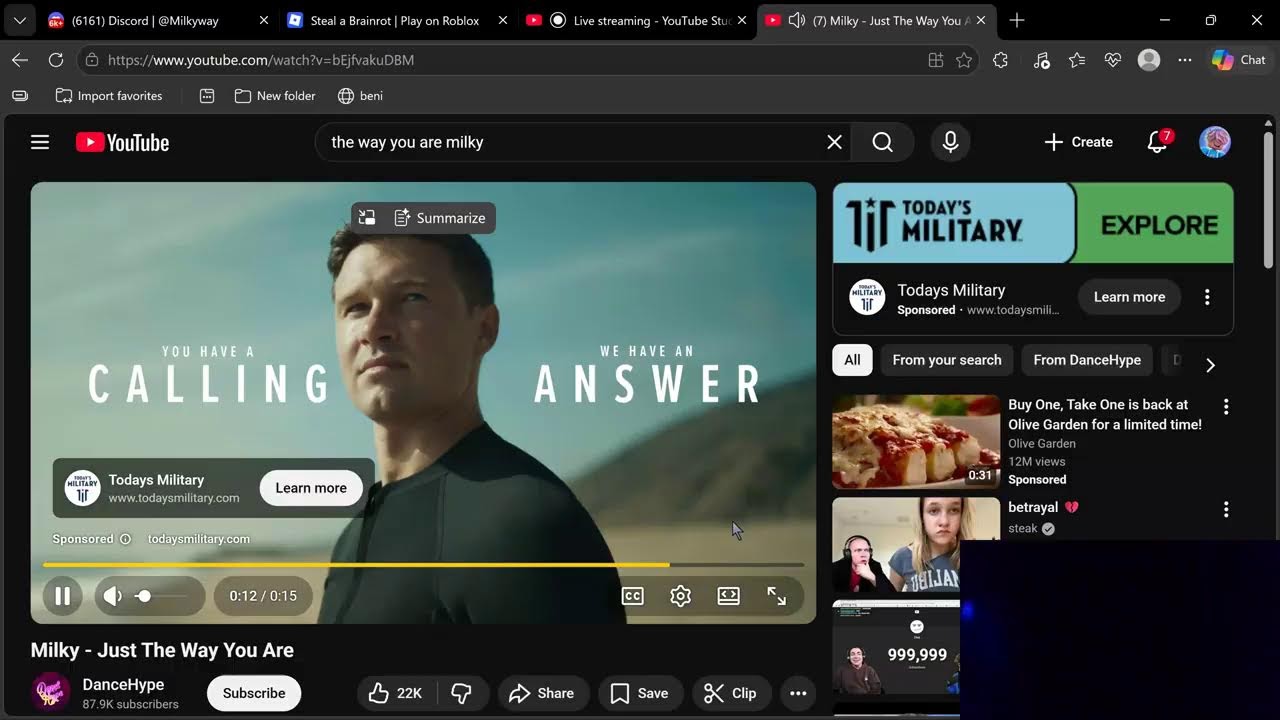Open the Olive Garden video thumbnail
1280x720 pixels.
(916, 441)
